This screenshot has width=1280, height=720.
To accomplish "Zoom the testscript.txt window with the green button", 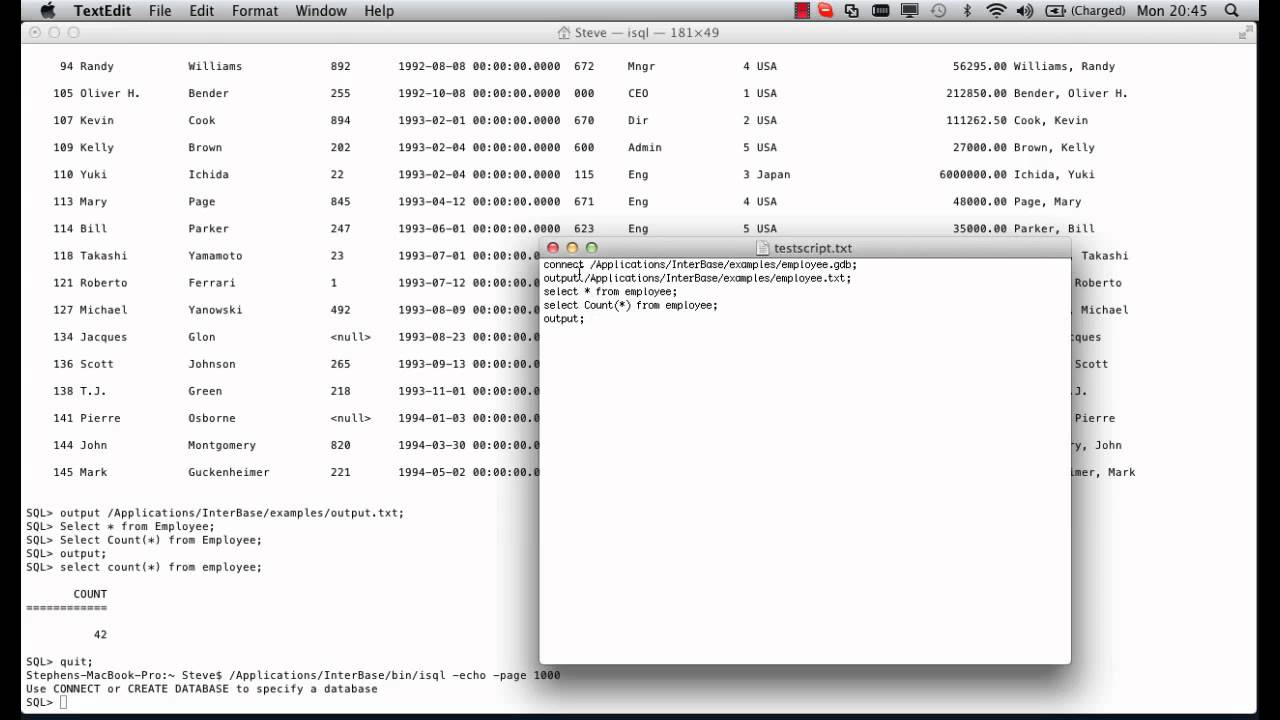I will point(591,248).
